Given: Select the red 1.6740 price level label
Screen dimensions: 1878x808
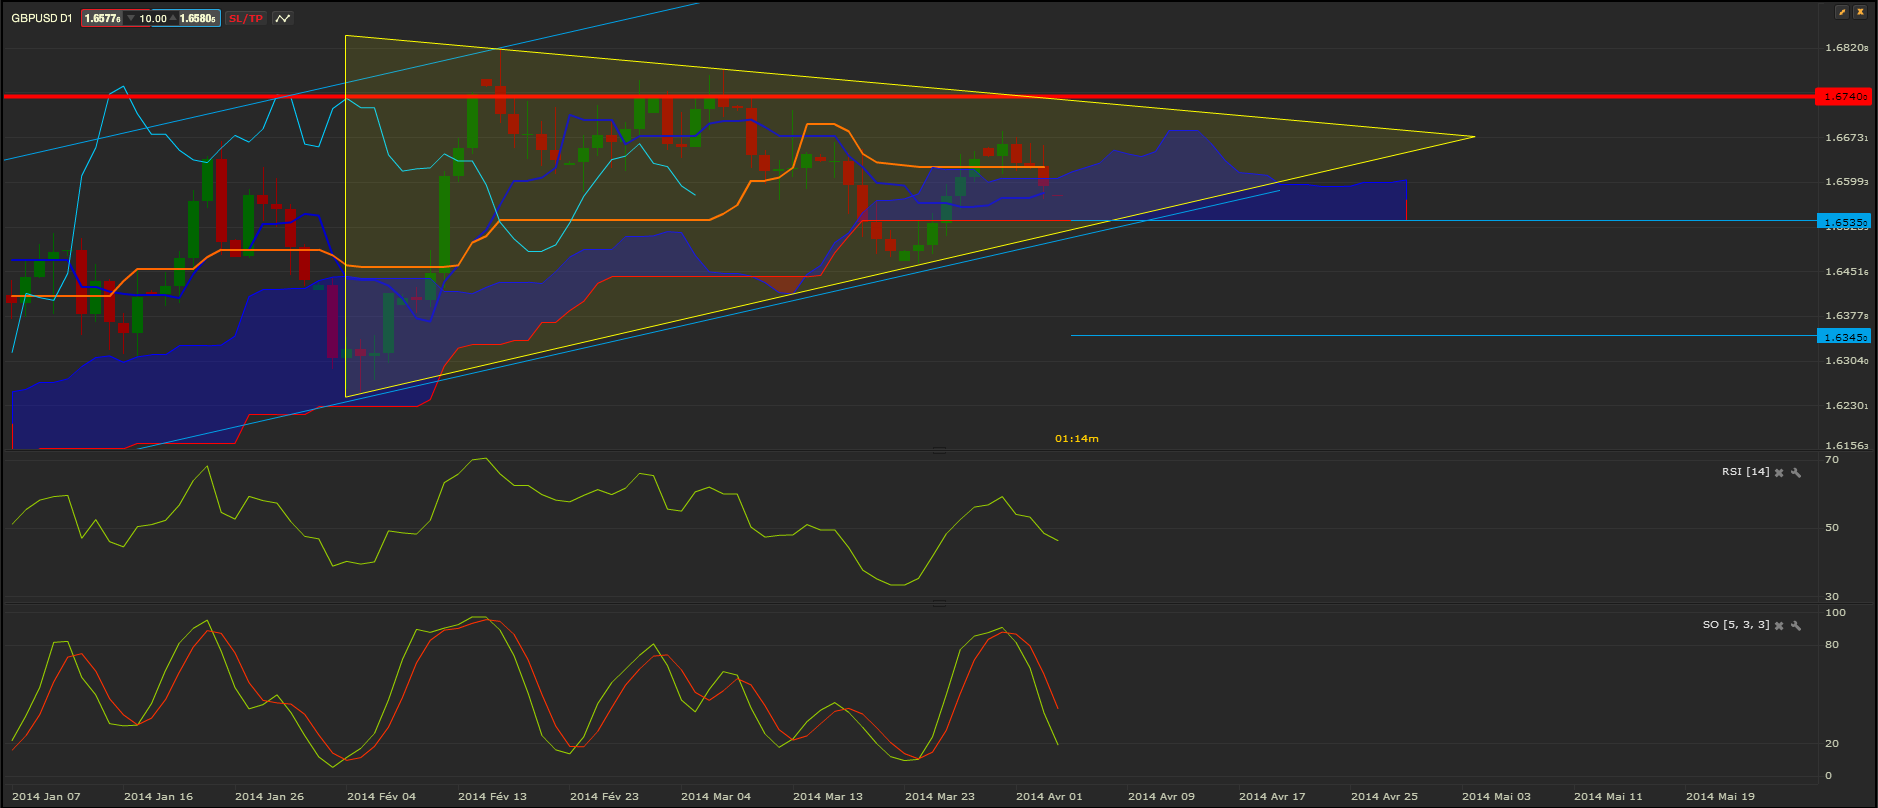Looking at the screenshot, I should (1843, 96).
